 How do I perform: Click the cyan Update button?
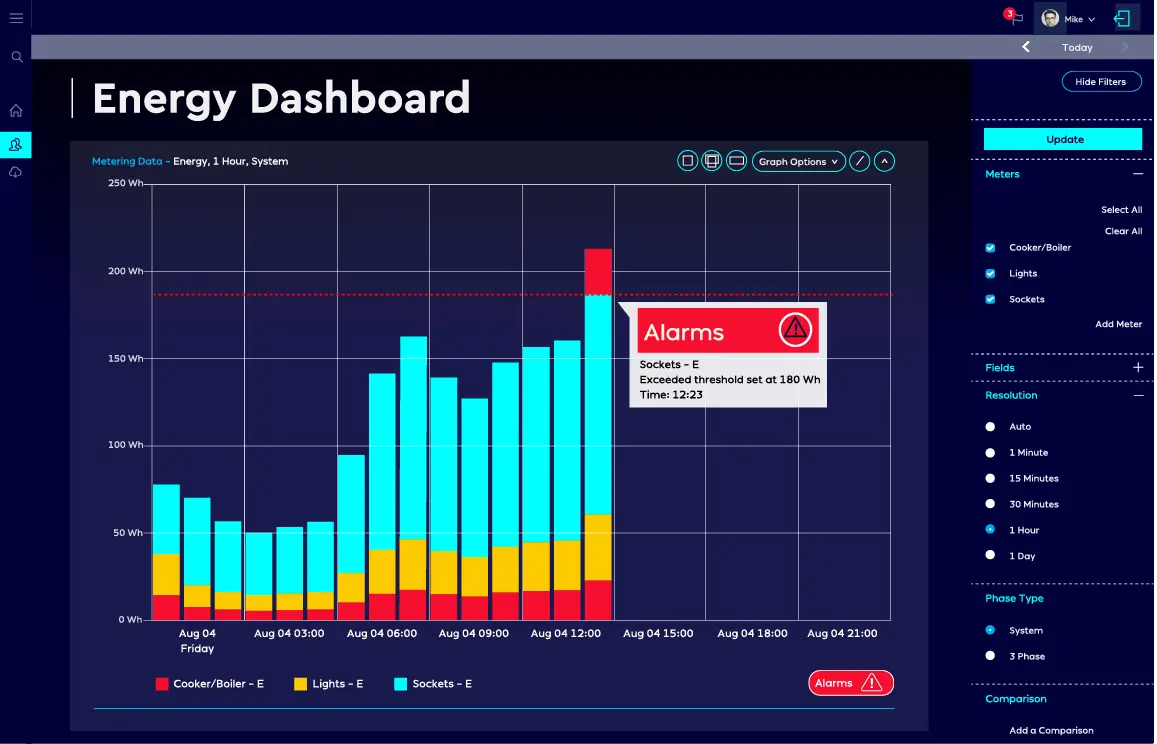click(x=1063, y=140)
